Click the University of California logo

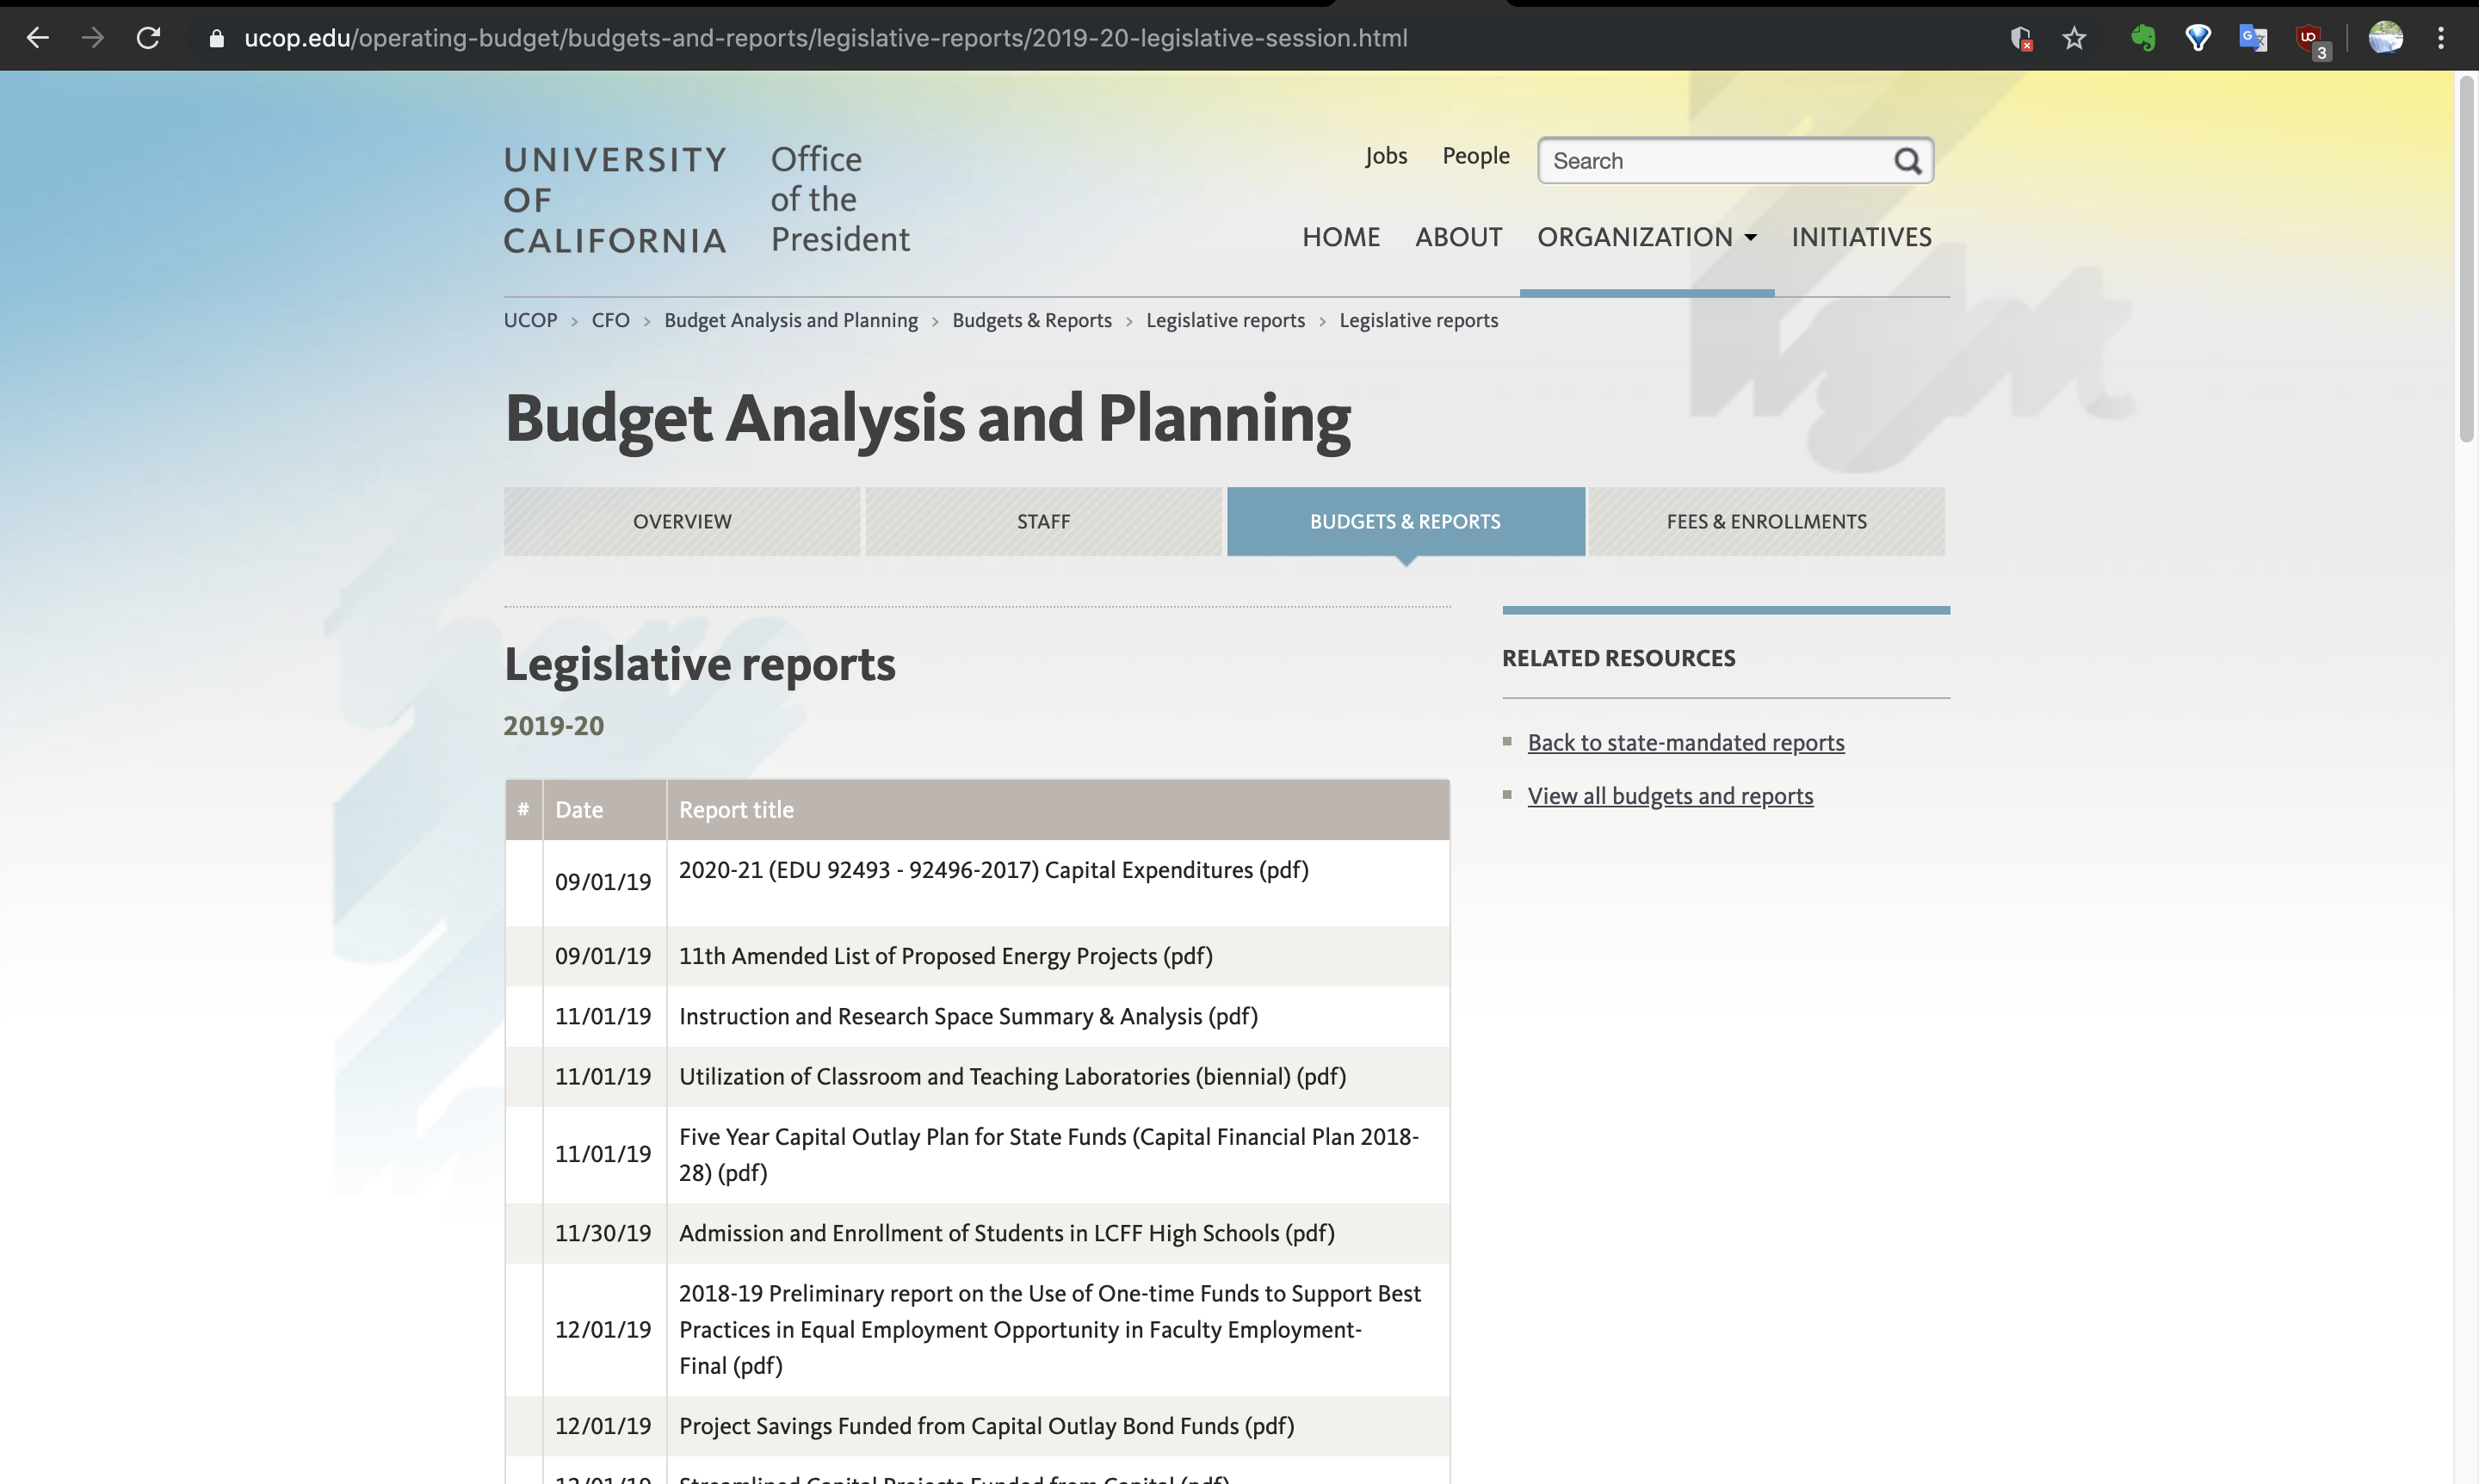pos(615,200)
